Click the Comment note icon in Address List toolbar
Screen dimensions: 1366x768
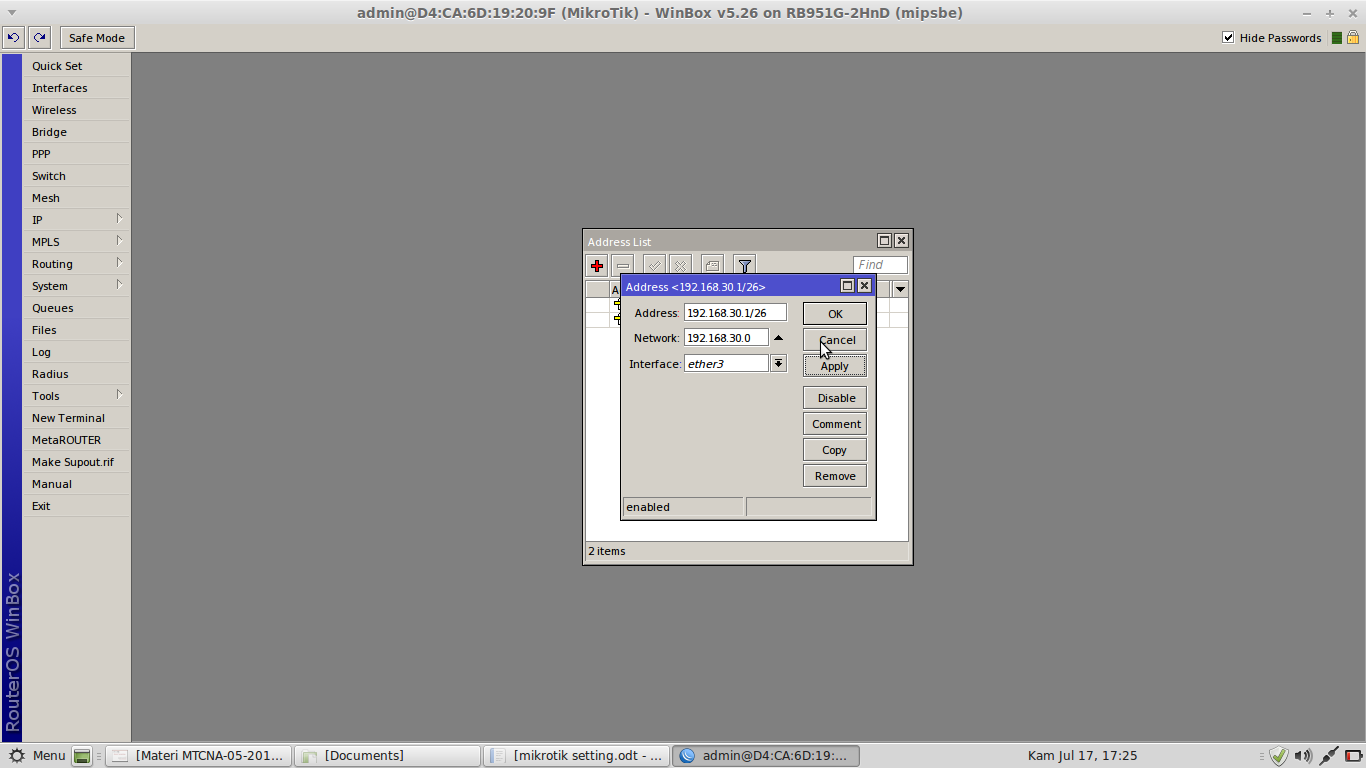coord(712,266)
